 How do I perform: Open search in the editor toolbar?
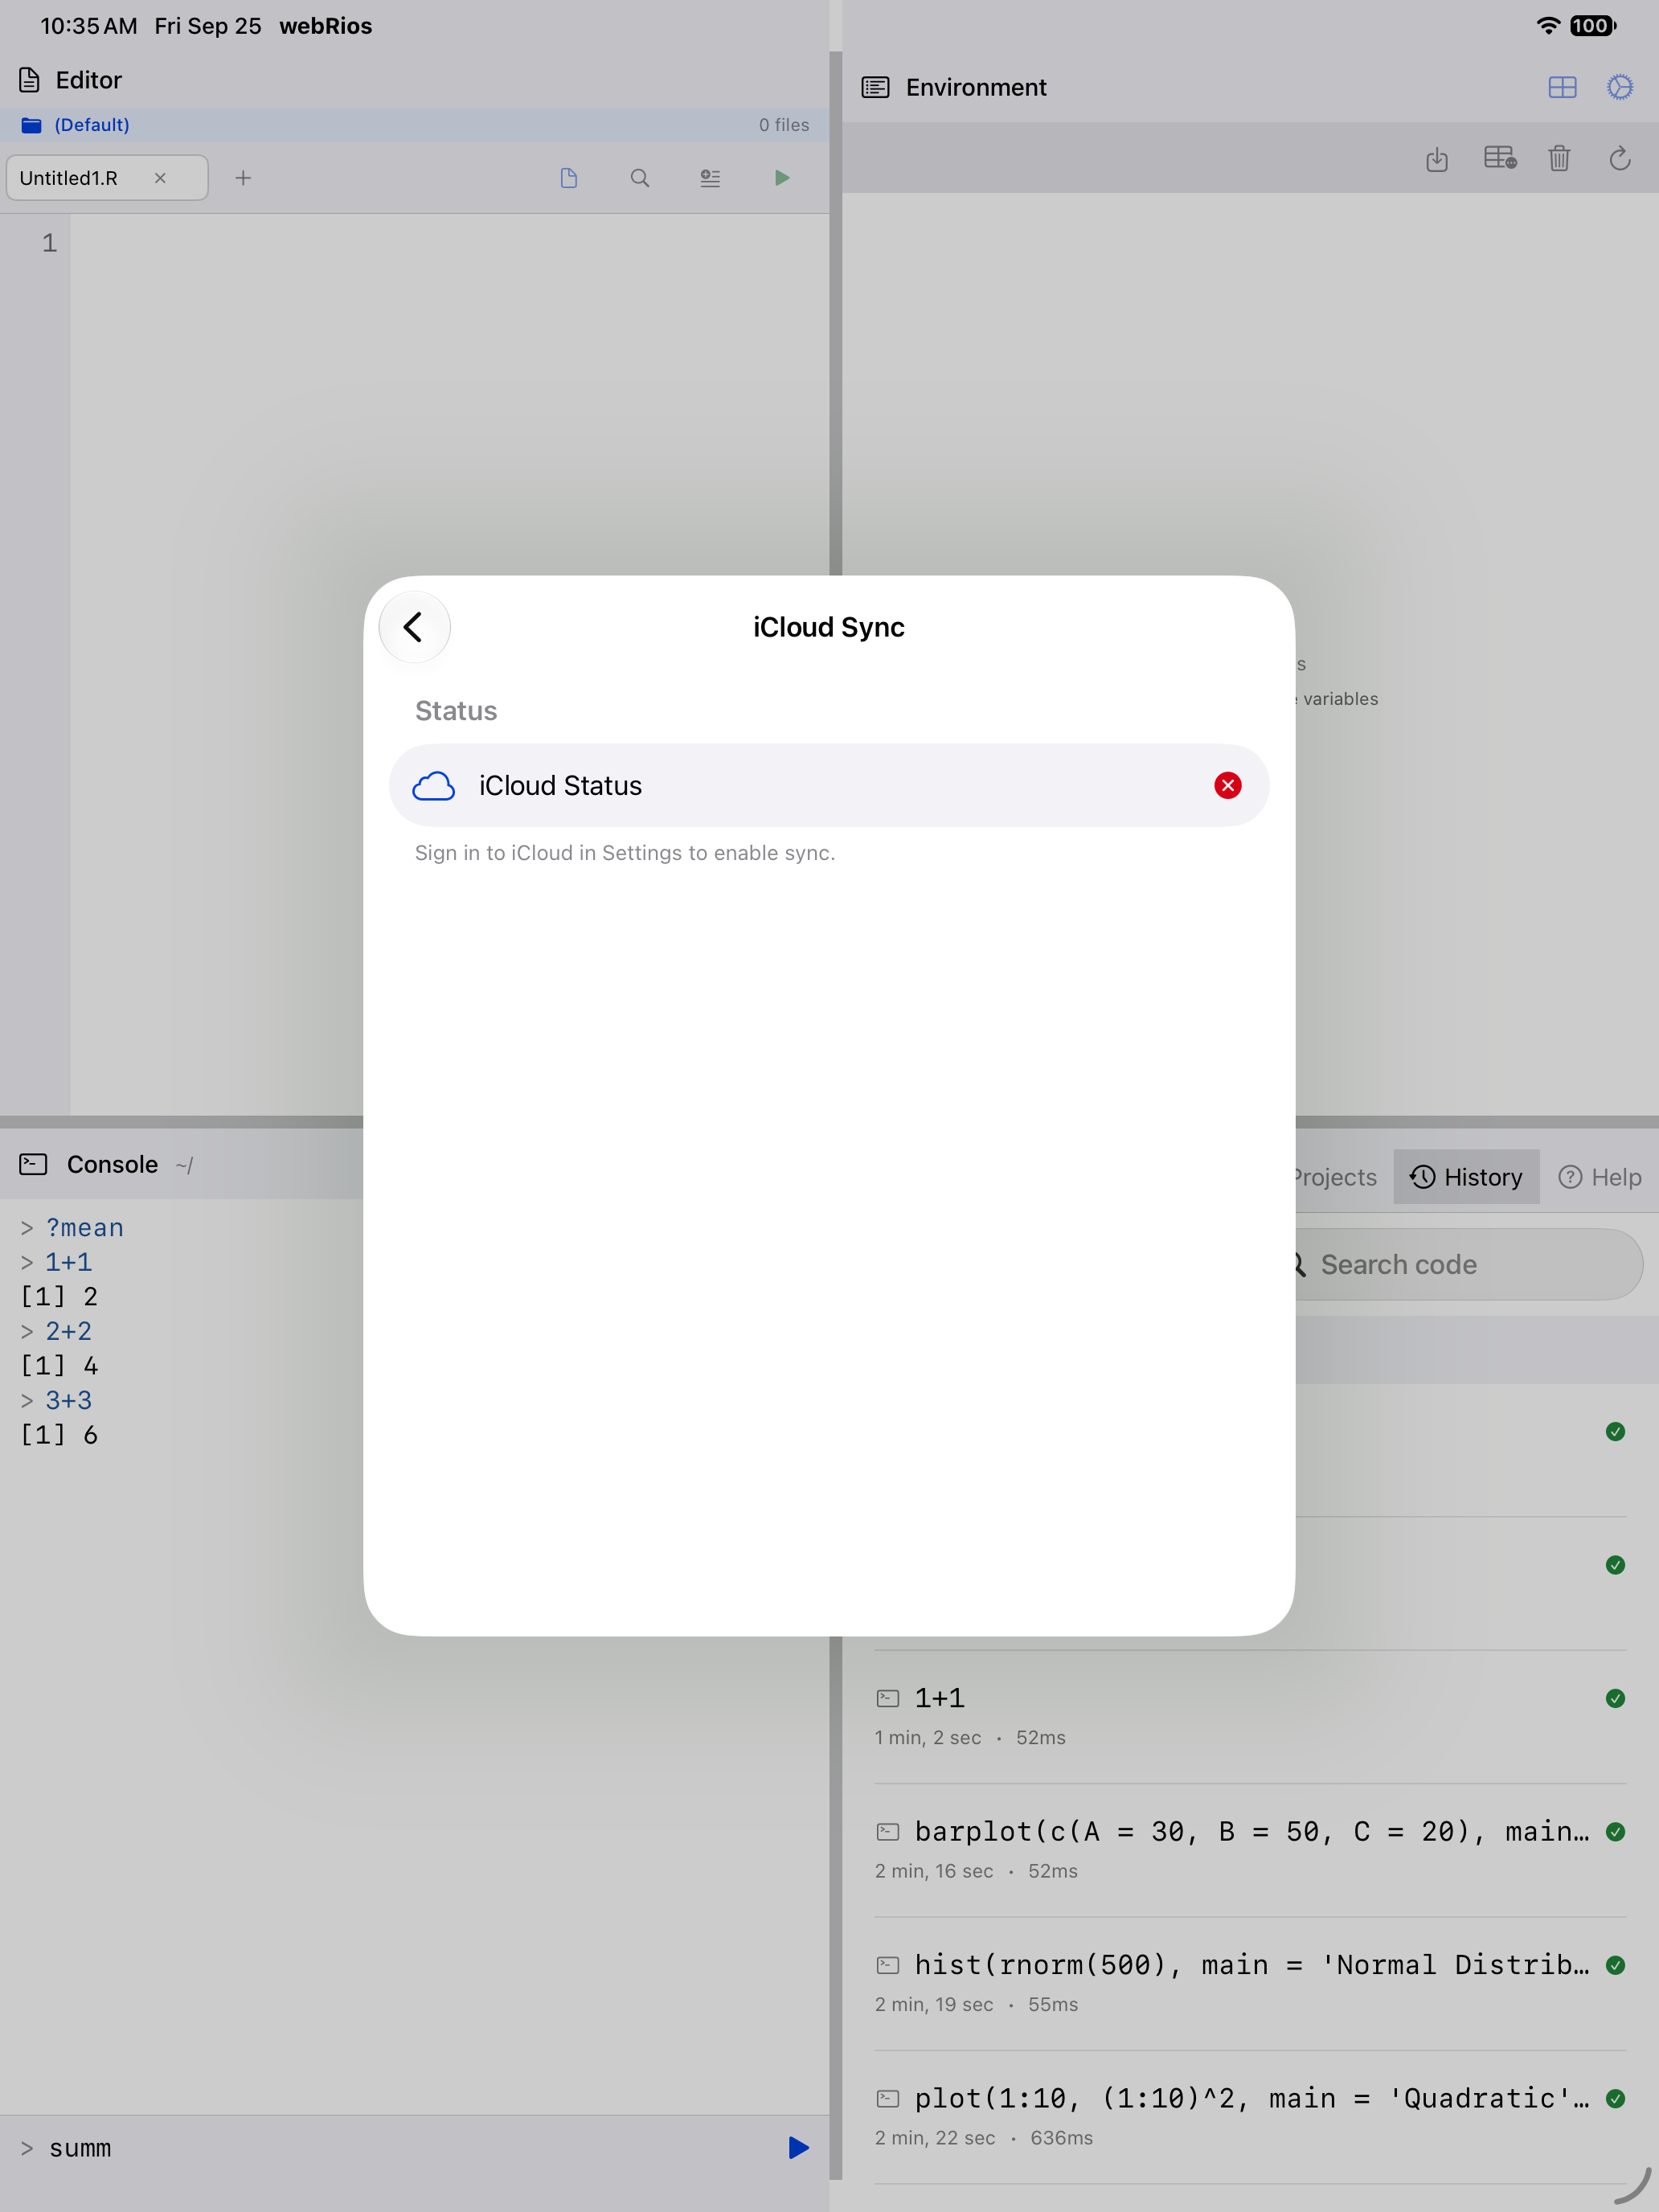640,178
